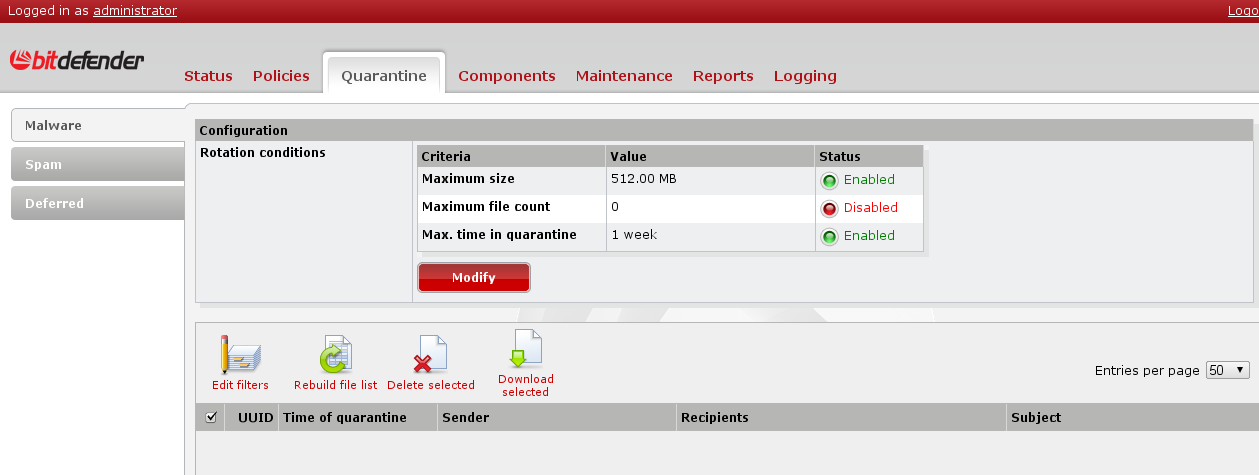Click red Disabled indicator for Maximum file count
1259x475 pixels.
[829, 208]
